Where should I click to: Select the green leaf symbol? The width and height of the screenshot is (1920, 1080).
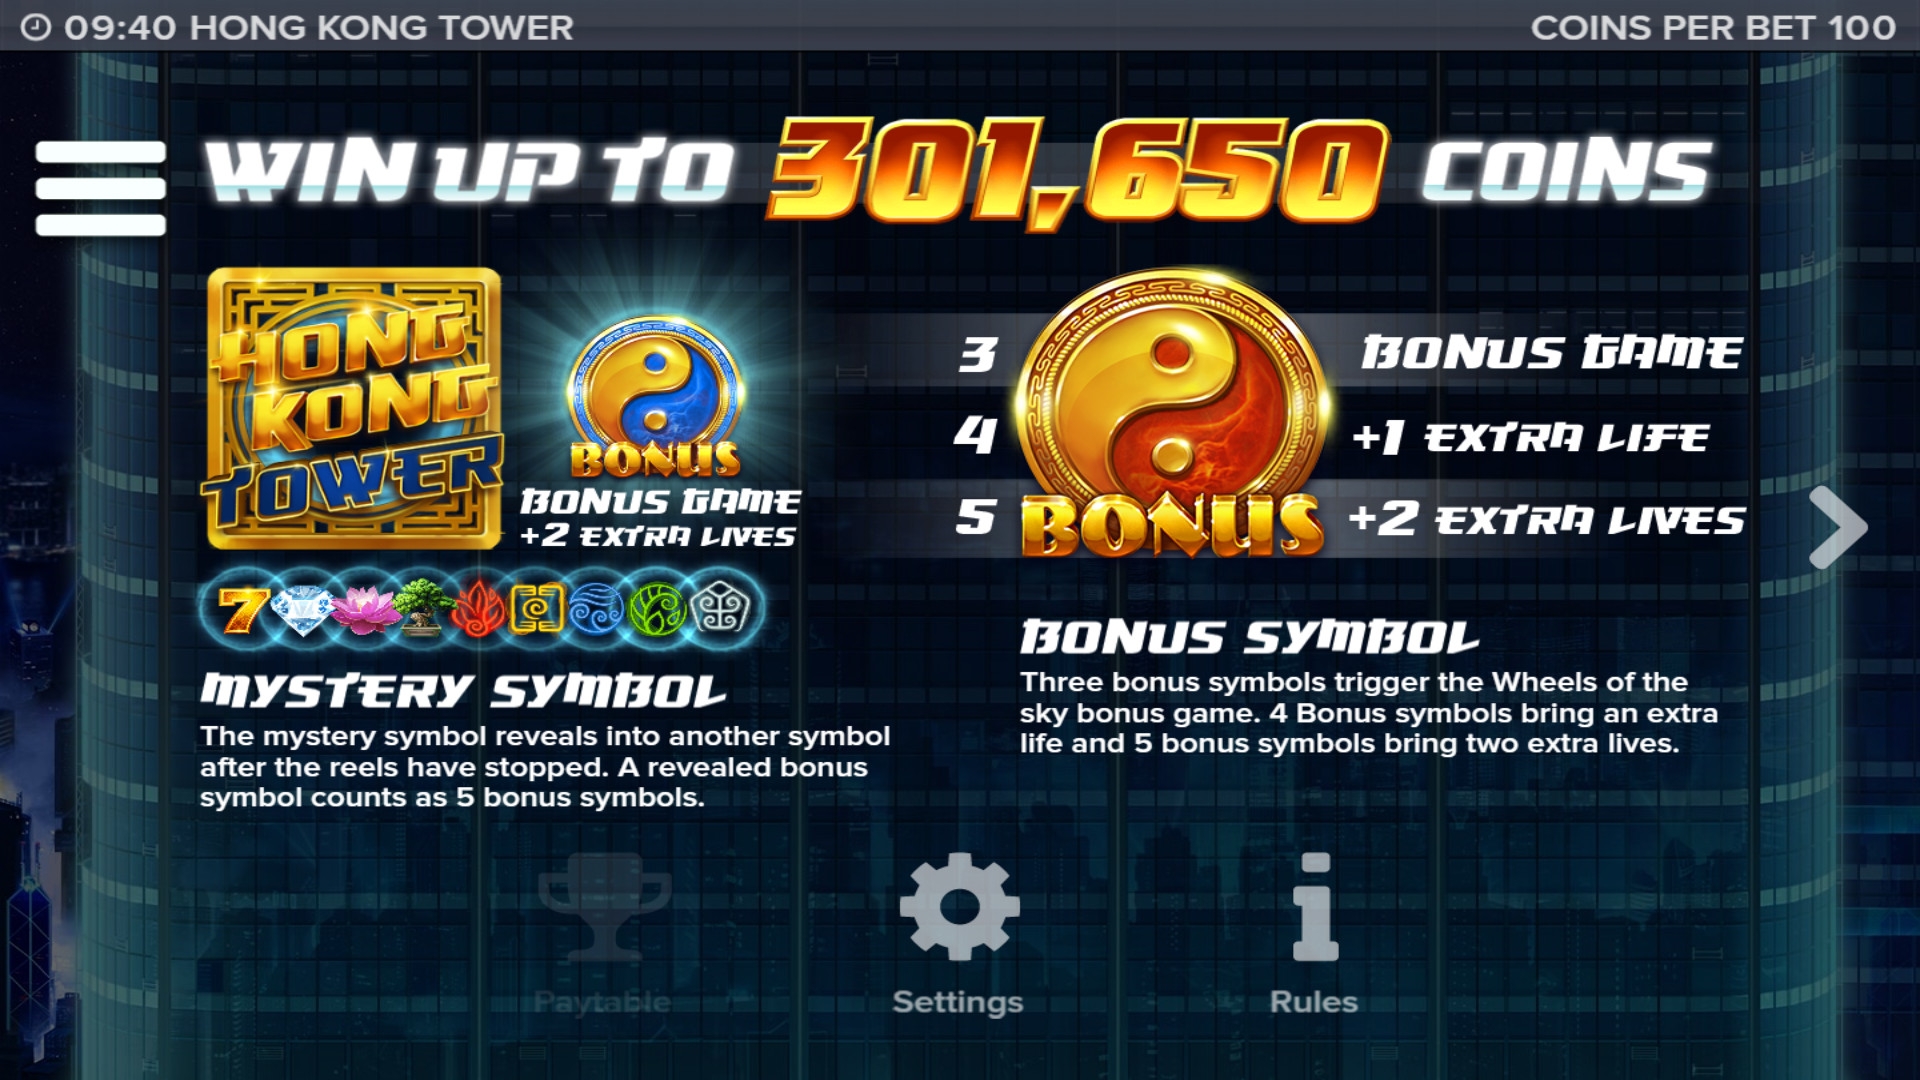[x=657, y=609]
